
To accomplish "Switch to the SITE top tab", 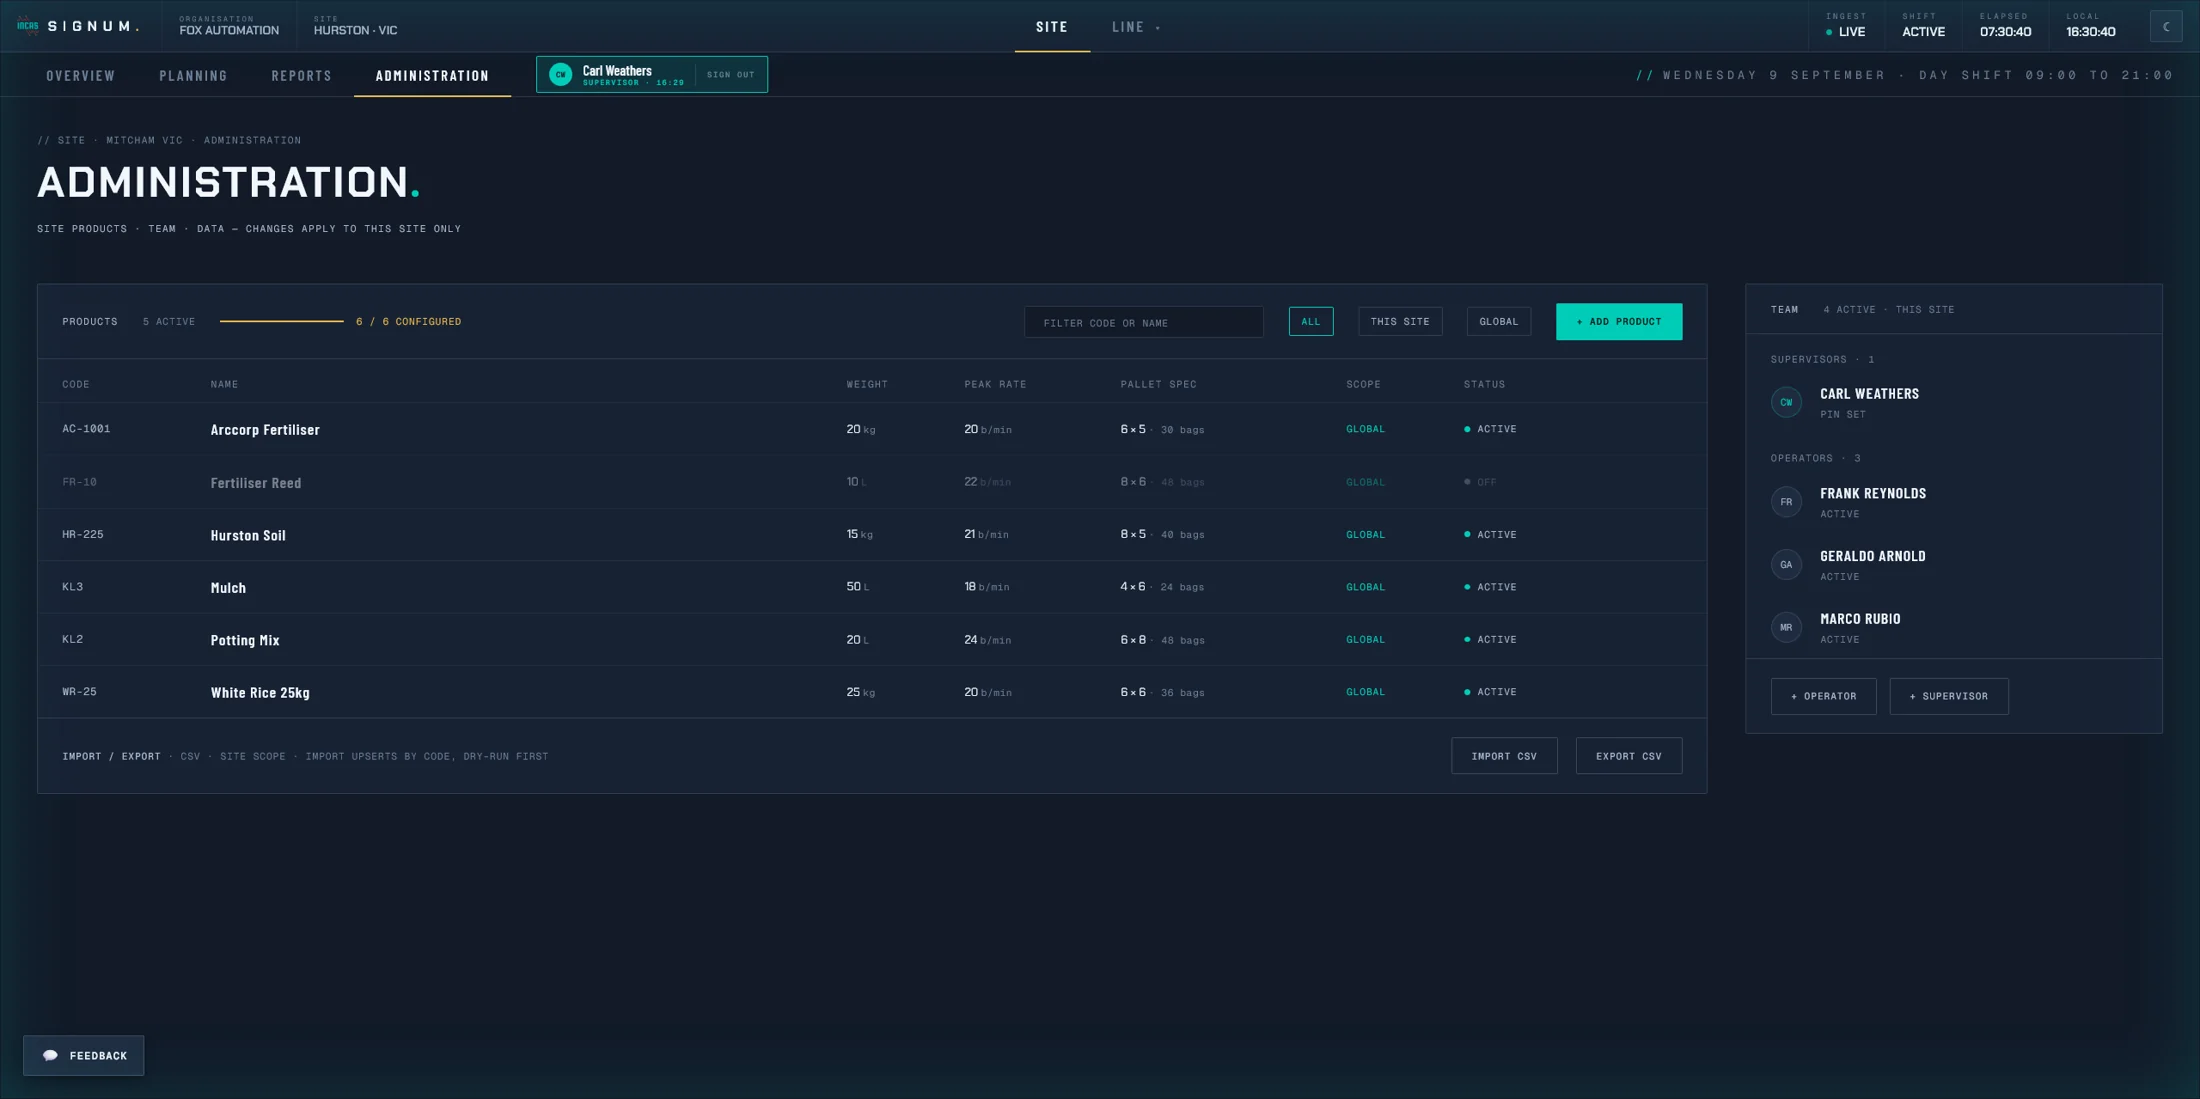I will (x=1052, y=27).
